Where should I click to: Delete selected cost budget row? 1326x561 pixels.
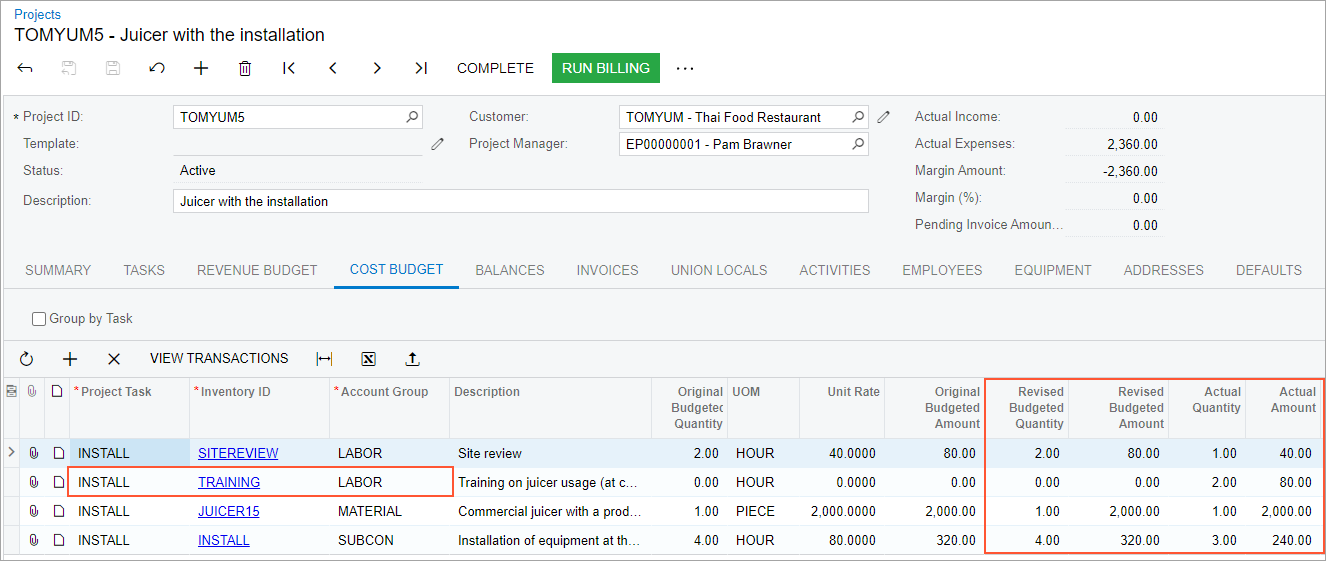click(114, 359)
